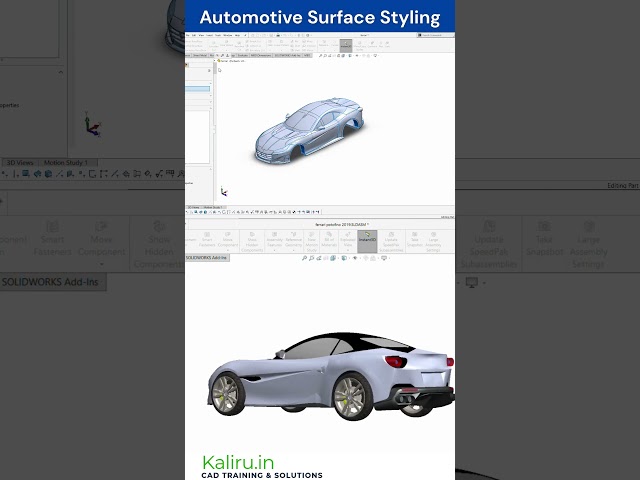Toggle Hide/Show Items eye above the rendered car
The height and width of the screenshot is (480, 640).
point(355,258)
